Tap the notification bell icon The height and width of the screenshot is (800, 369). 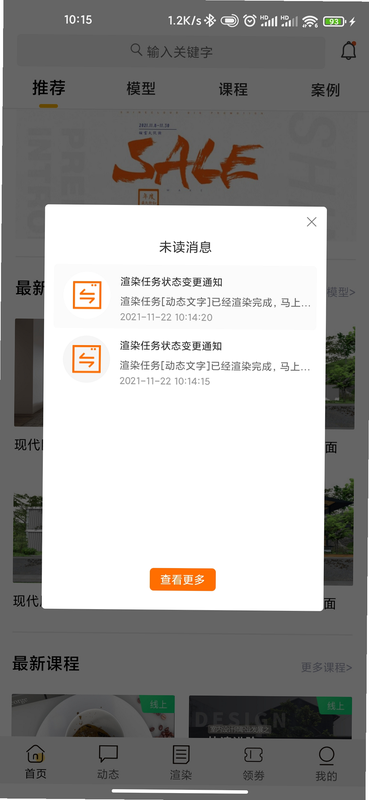pos(349,51)
